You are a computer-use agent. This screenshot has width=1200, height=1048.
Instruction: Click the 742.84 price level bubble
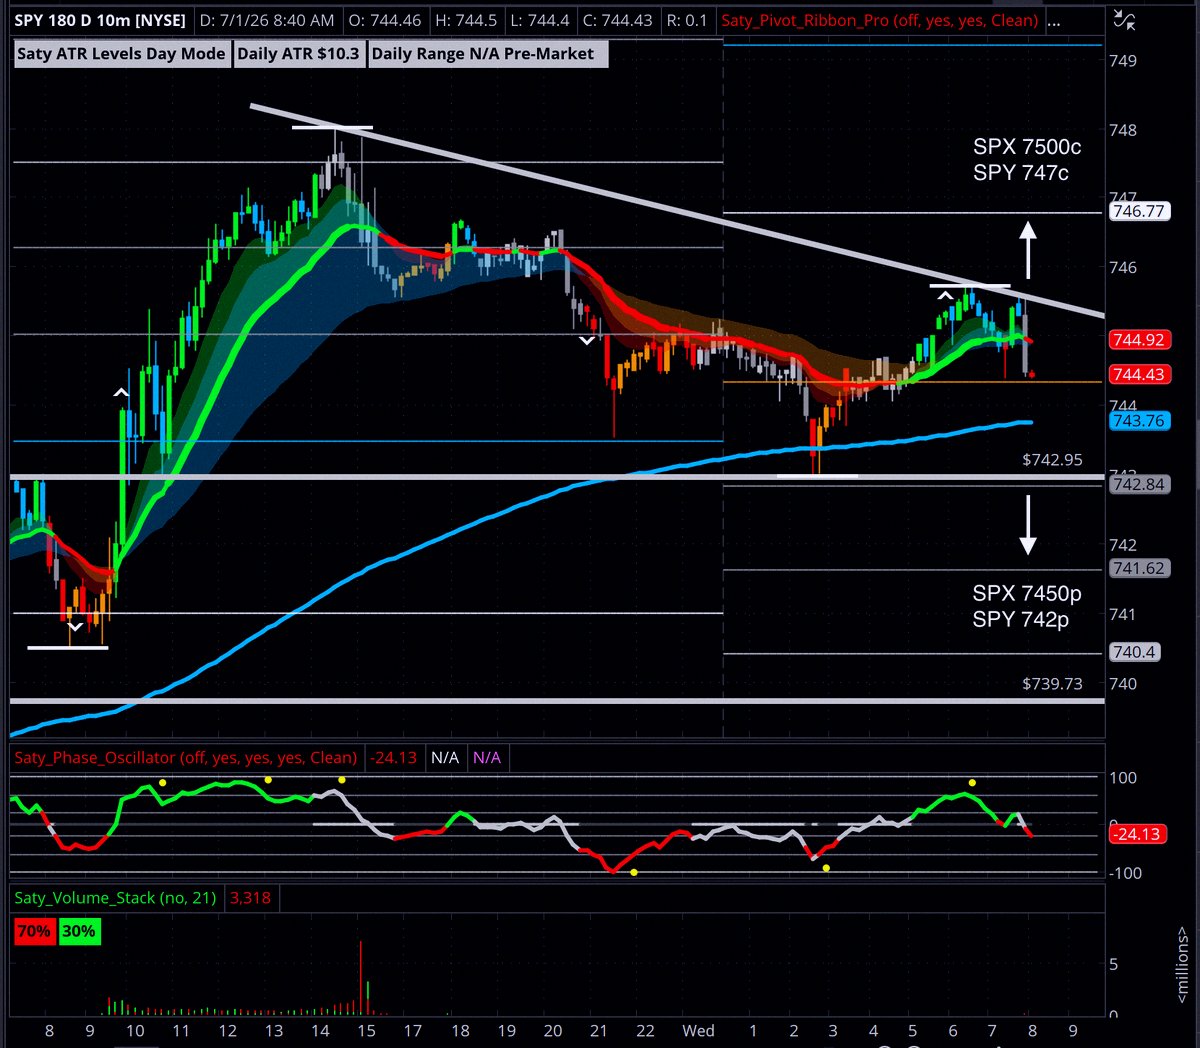(x=1139, y=484)
